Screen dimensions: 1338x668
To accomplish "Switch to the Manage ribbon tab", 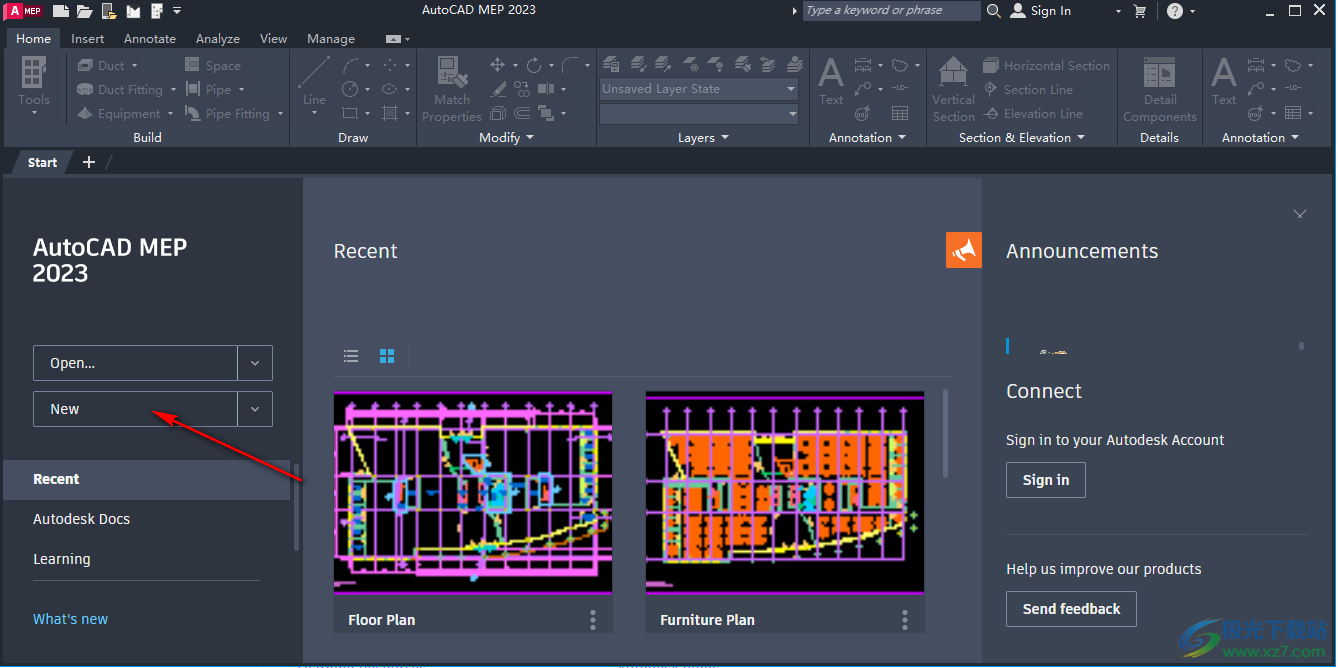I will click(331, 39).
